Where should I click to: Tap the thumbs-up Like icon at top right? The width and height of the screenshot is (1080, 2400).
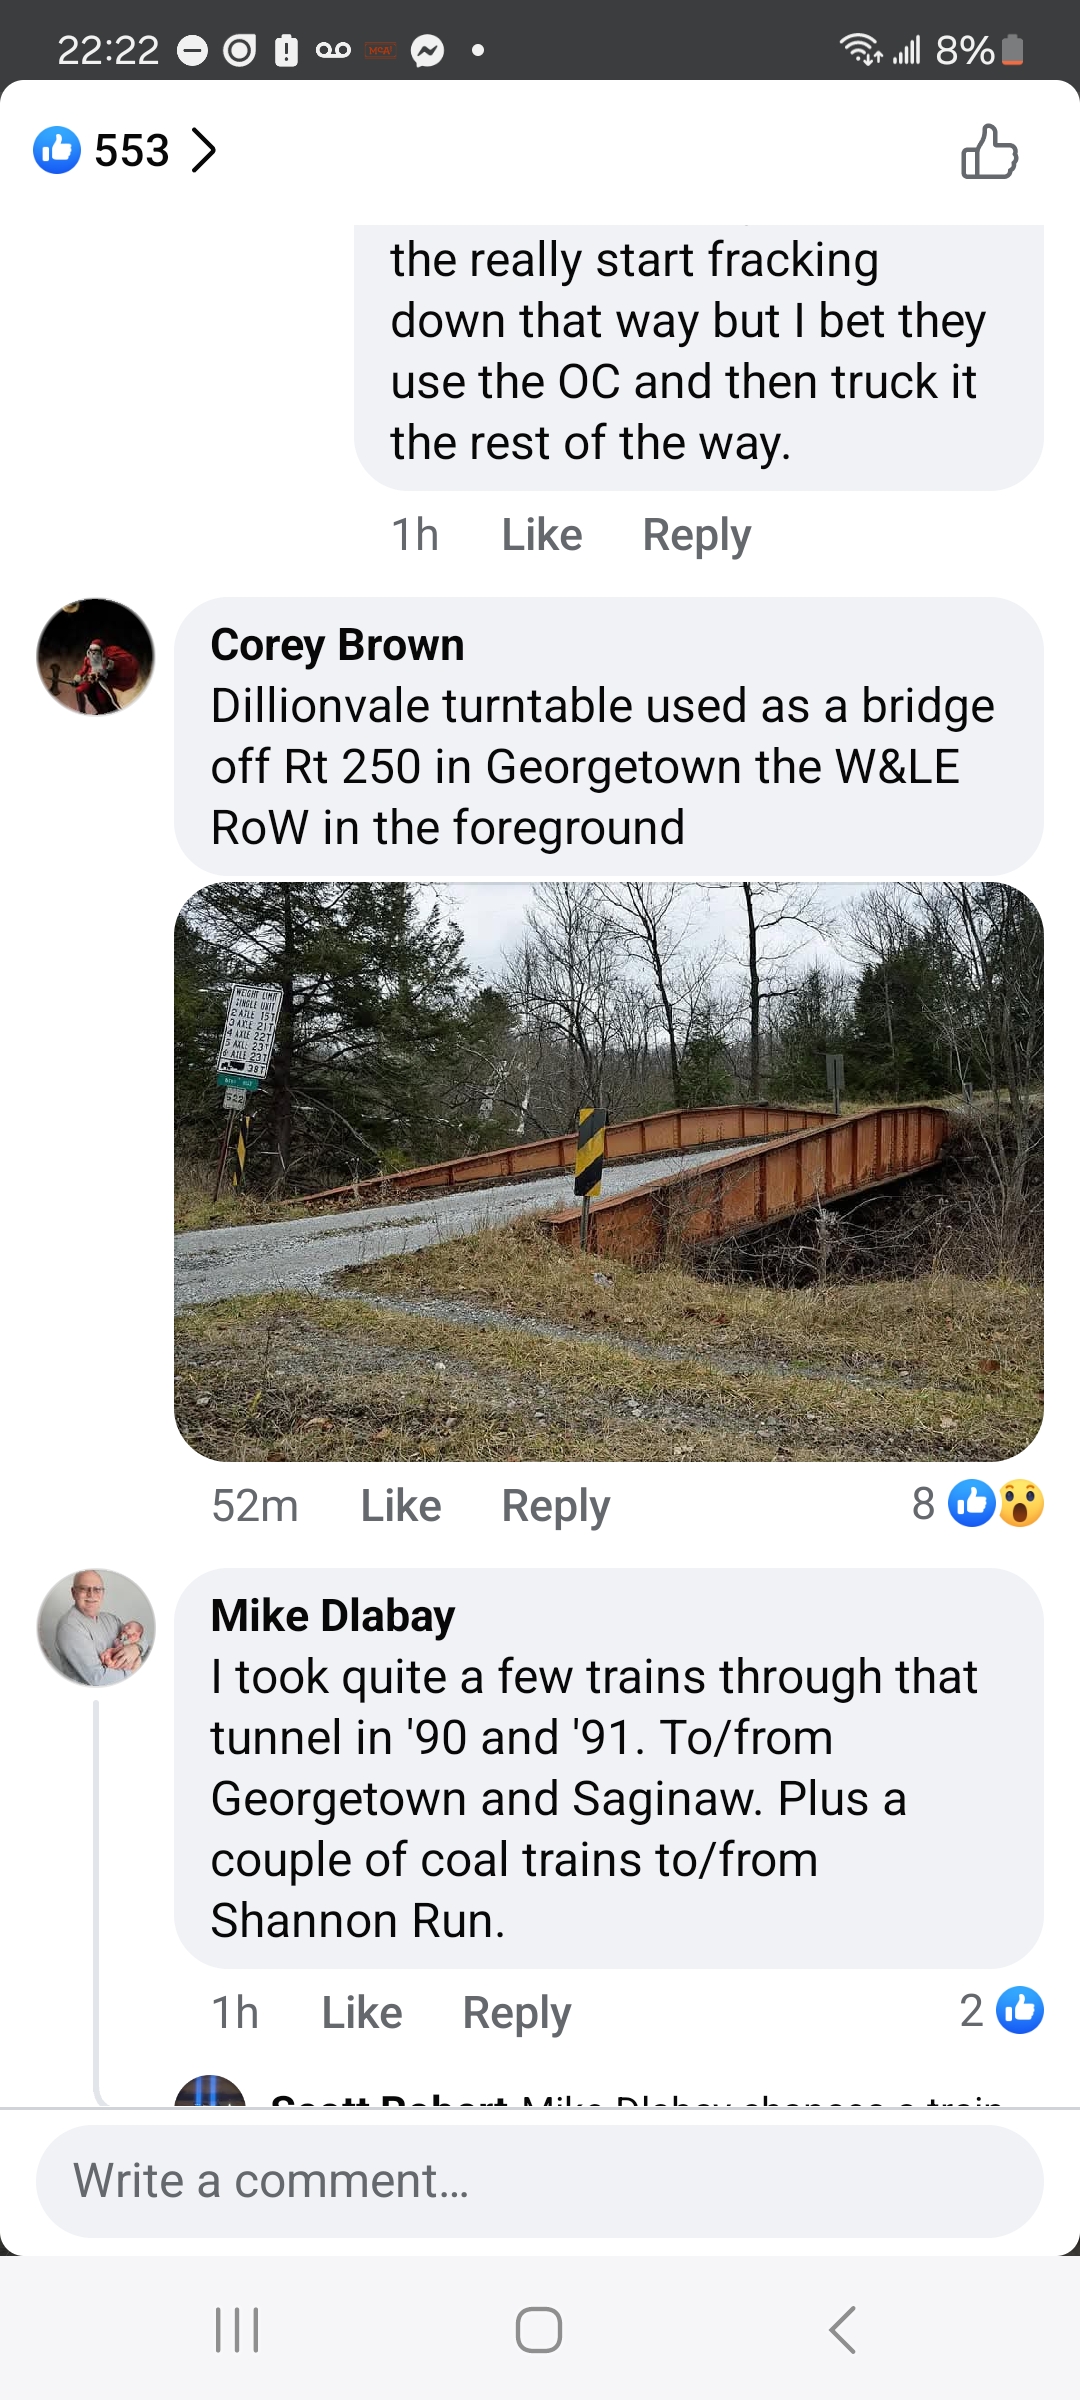[x=989, y=152]
